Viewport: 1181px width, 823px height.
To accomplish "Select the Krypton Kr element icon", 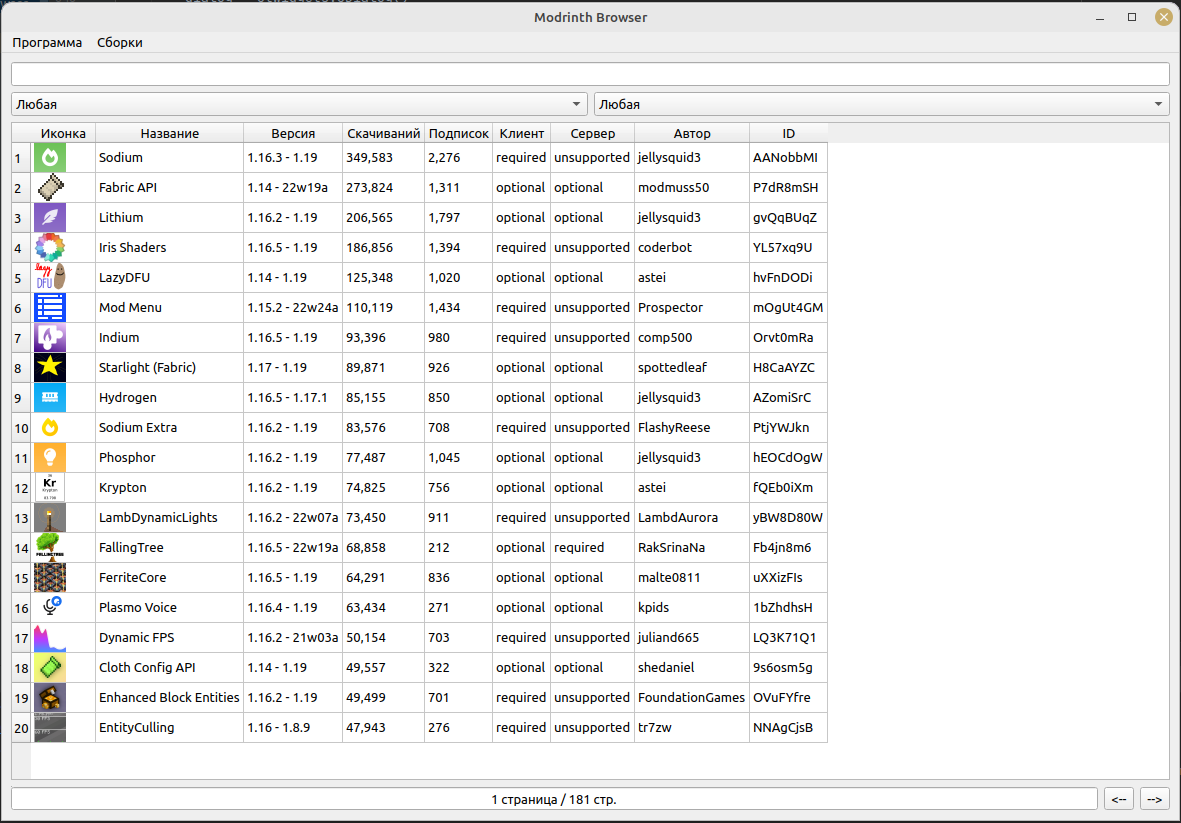I will pyautogui.click(x=50, y=488).
